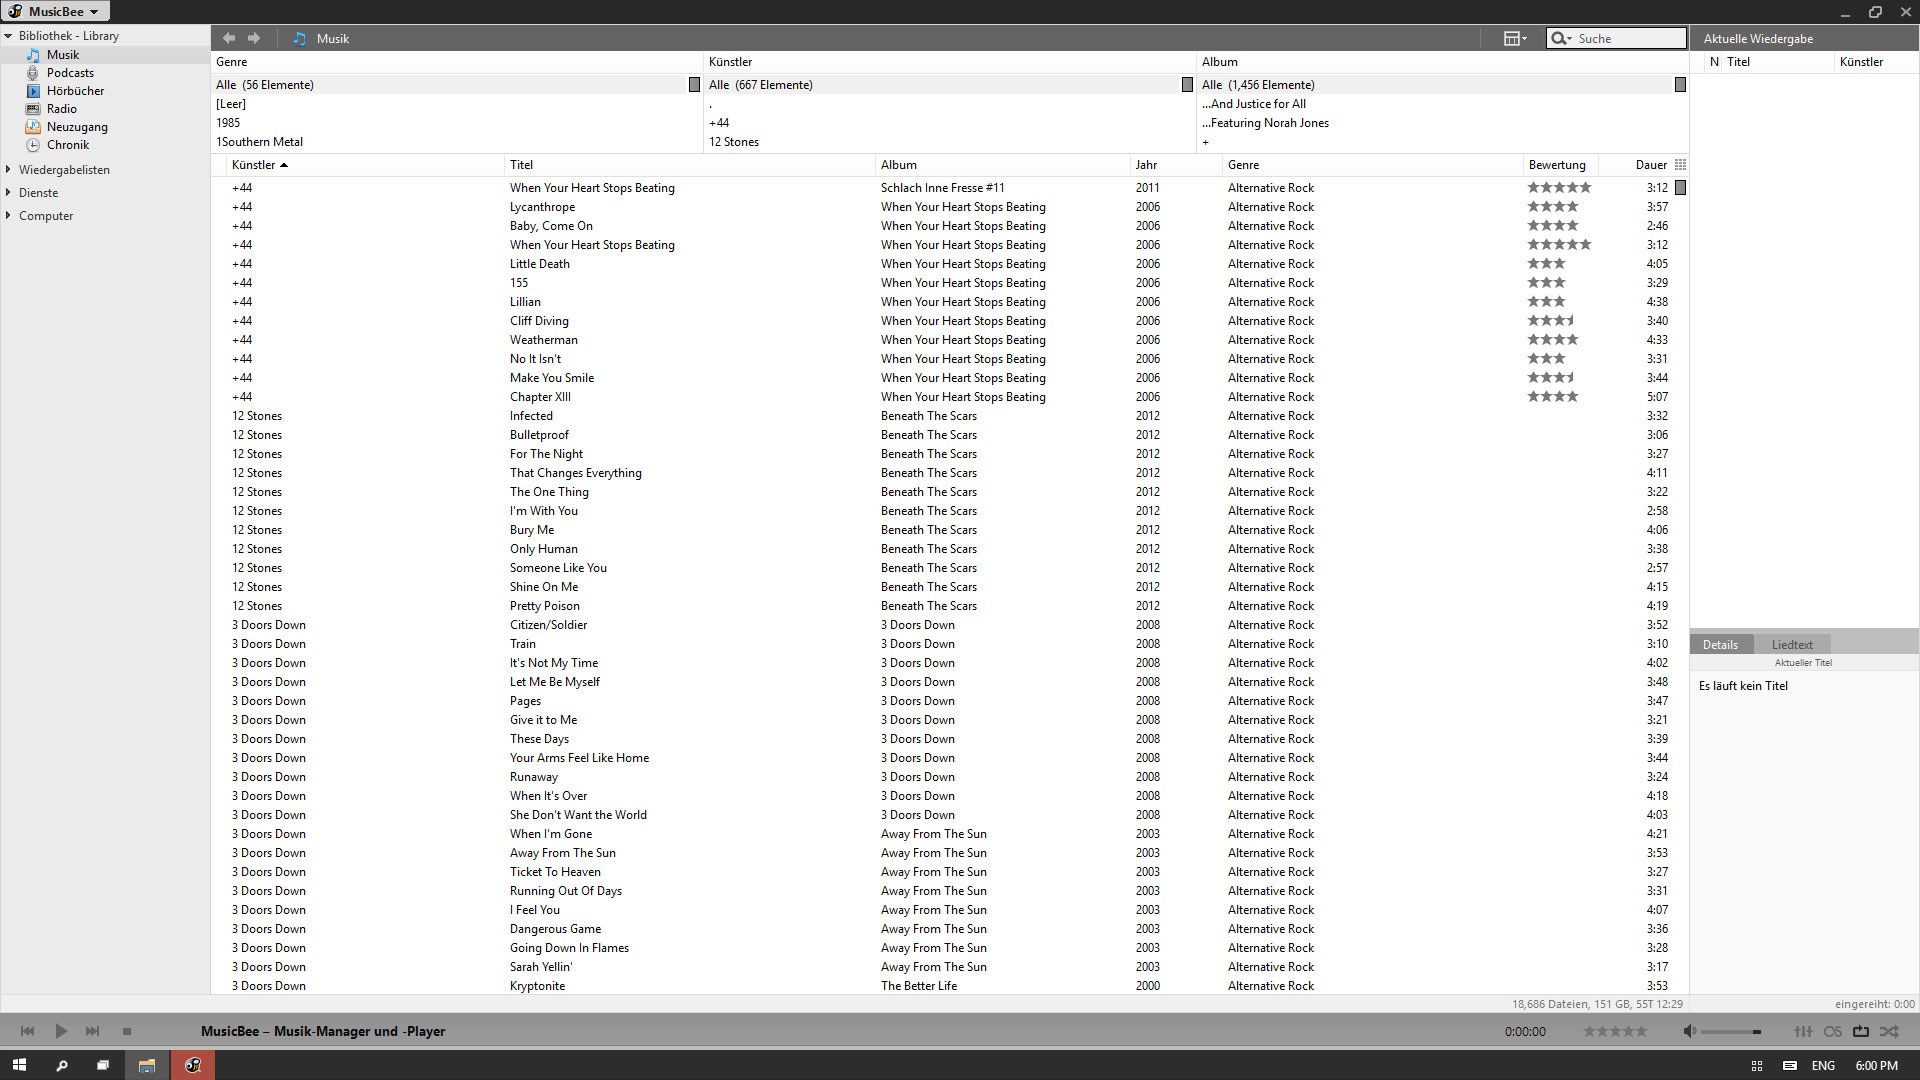This screenshot has width=1920, height=1080.
Task: Expand the Wiedergabelisten tree node
Action: pyautogui.click(x=8, y=170)
